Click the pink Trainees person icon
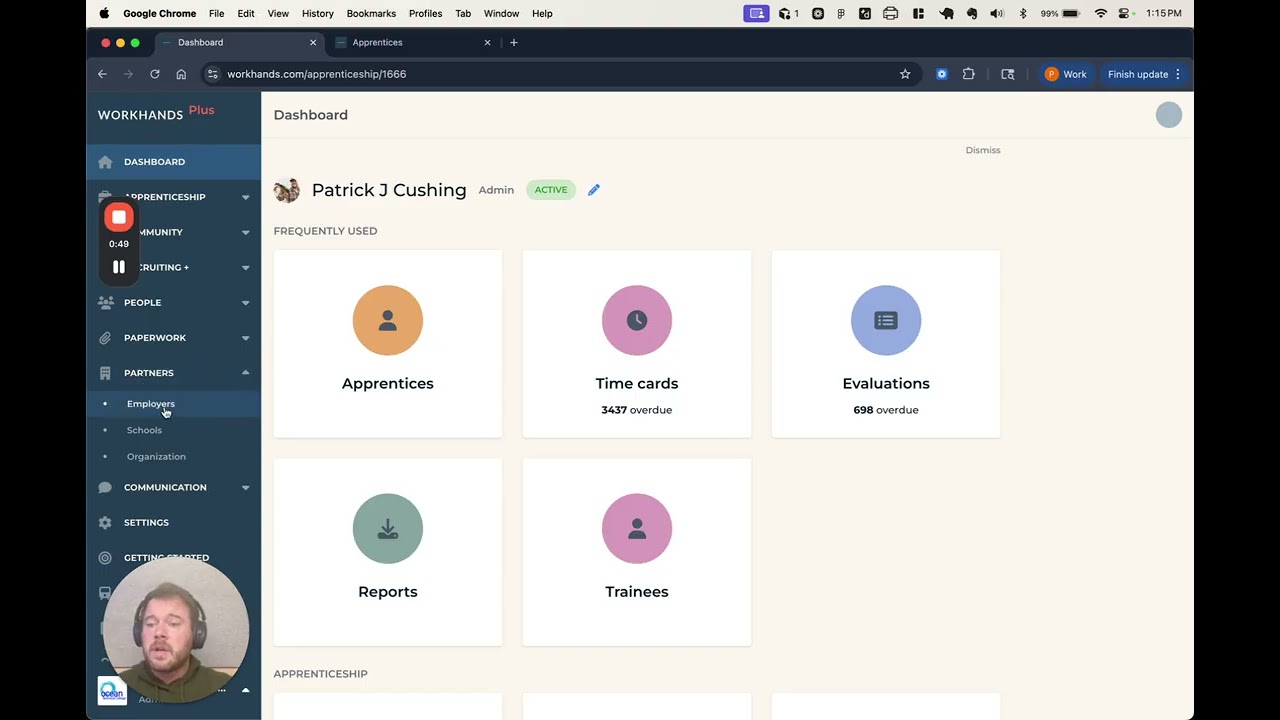 (637, 528)
